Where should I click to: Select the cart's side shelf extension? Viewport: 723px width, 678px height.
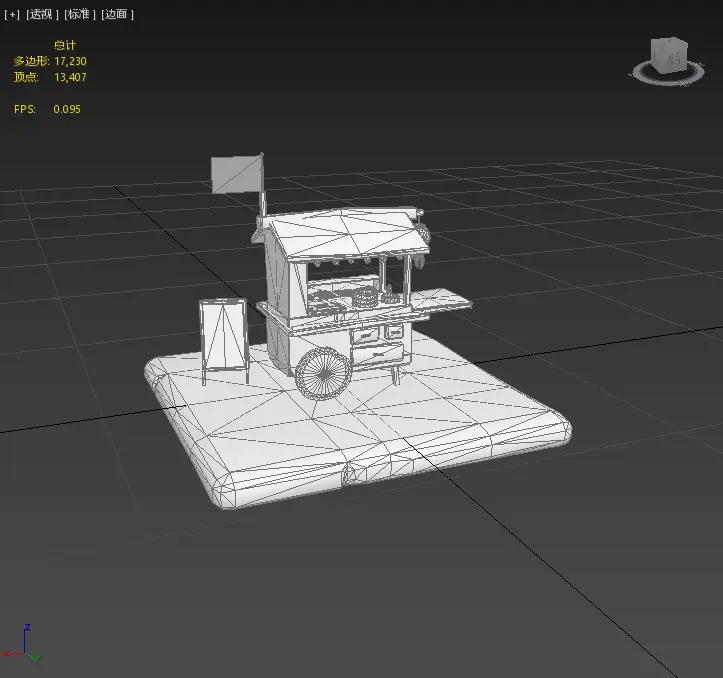point(441,300)
